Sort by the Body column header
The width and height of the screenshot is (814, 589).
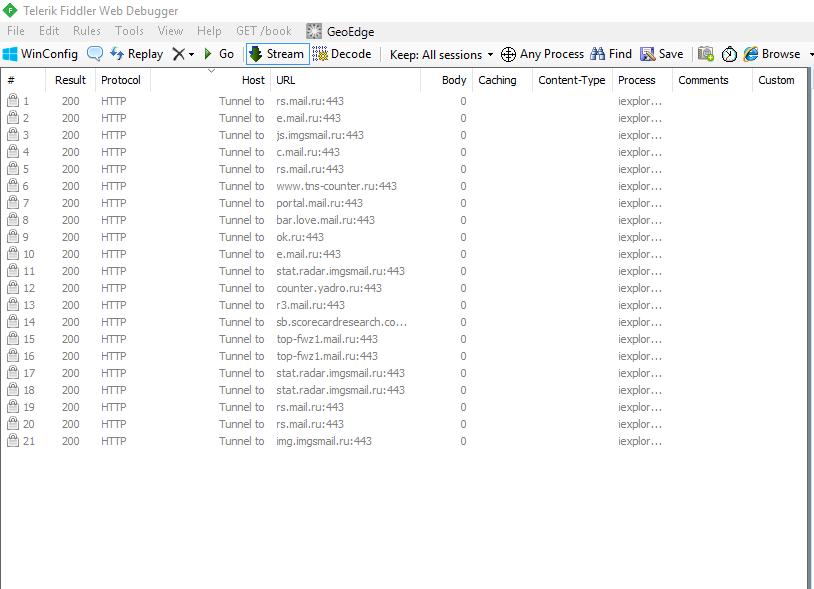tap(446, 80)
